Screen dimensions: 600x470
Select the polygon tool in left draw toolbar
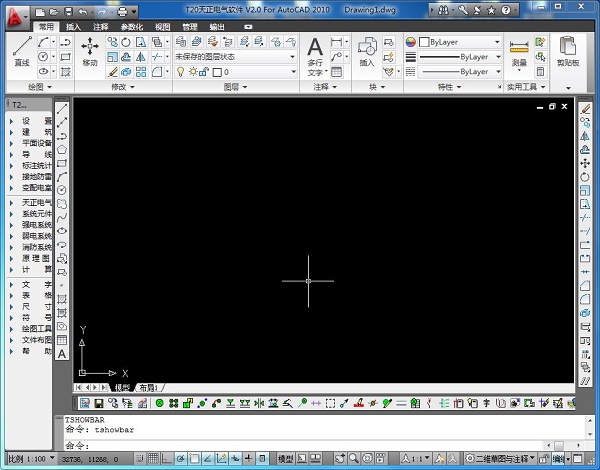pyautogui.click(x=62, y=149)
